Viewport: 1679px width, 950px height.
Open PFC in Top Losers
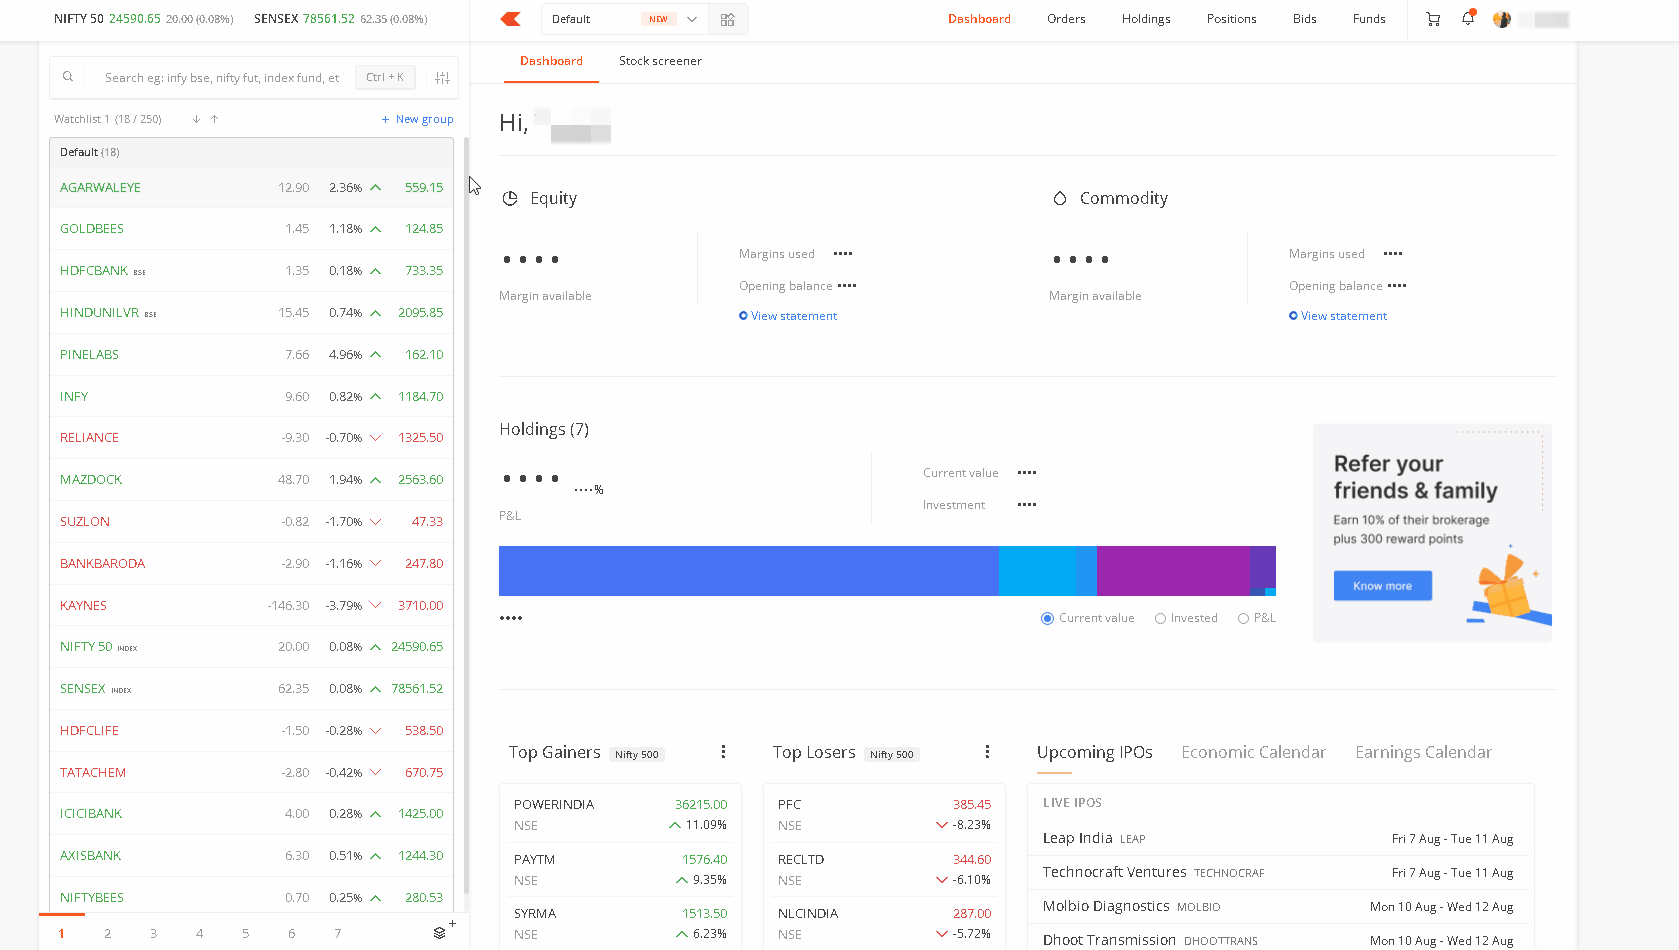coord(884,814)
